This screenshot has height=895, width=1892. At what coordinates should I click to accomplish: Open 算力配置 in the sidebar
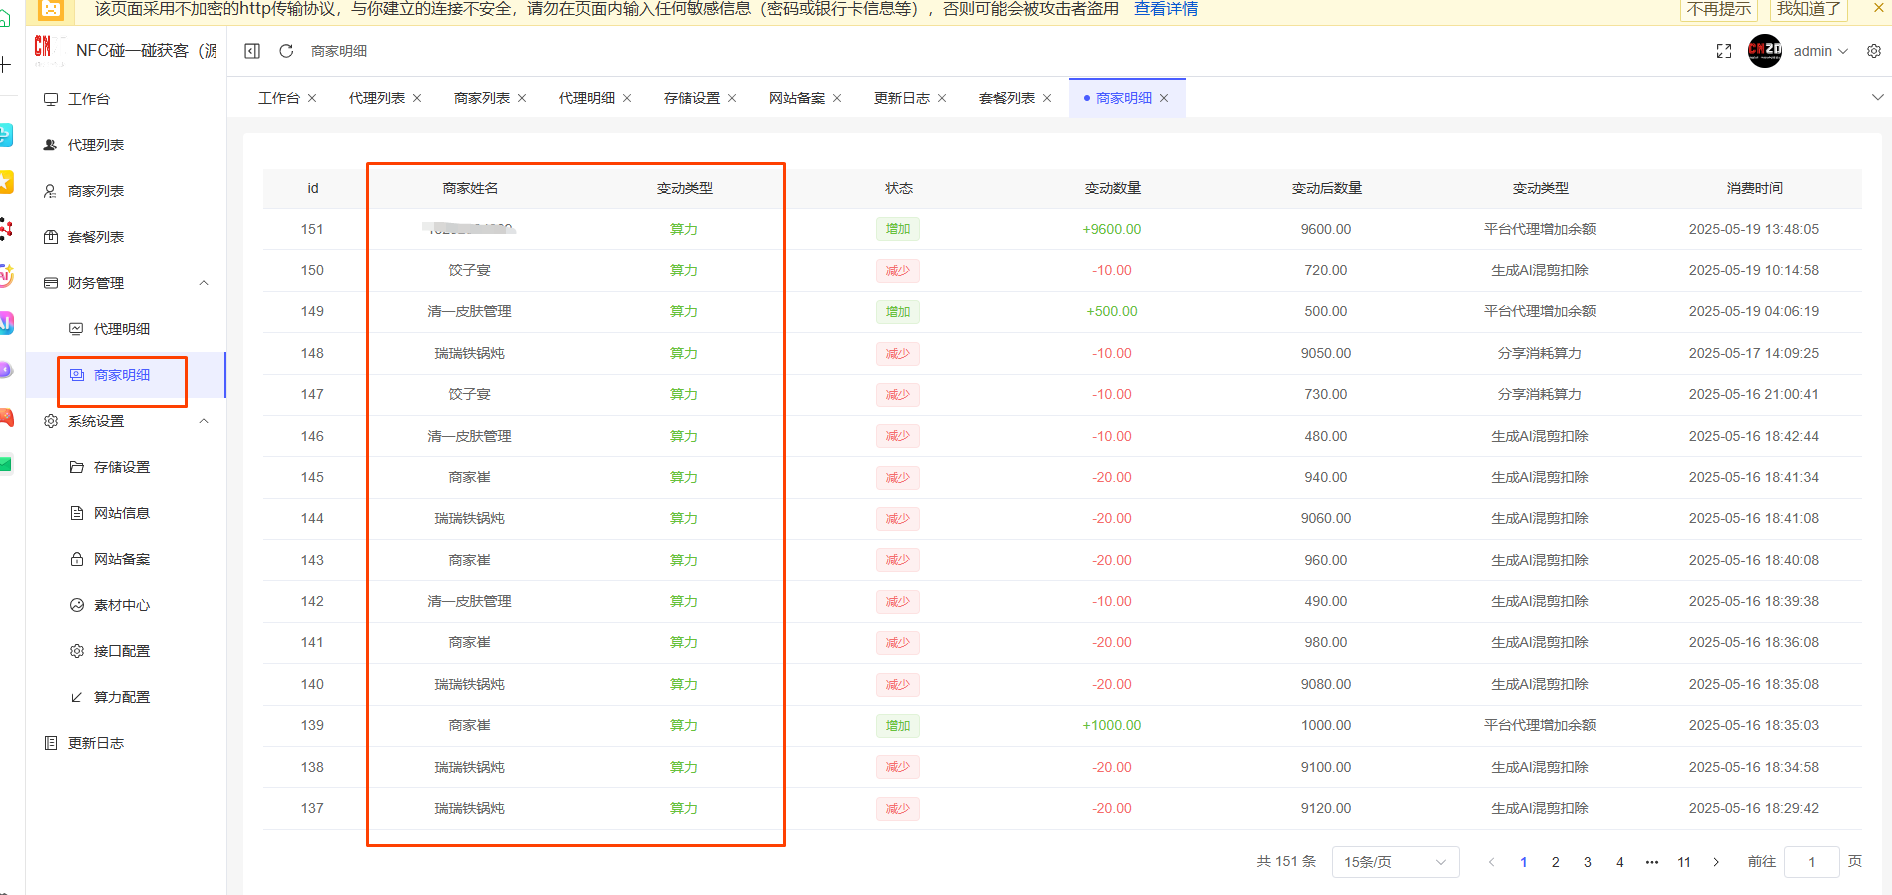coord(122,697)
